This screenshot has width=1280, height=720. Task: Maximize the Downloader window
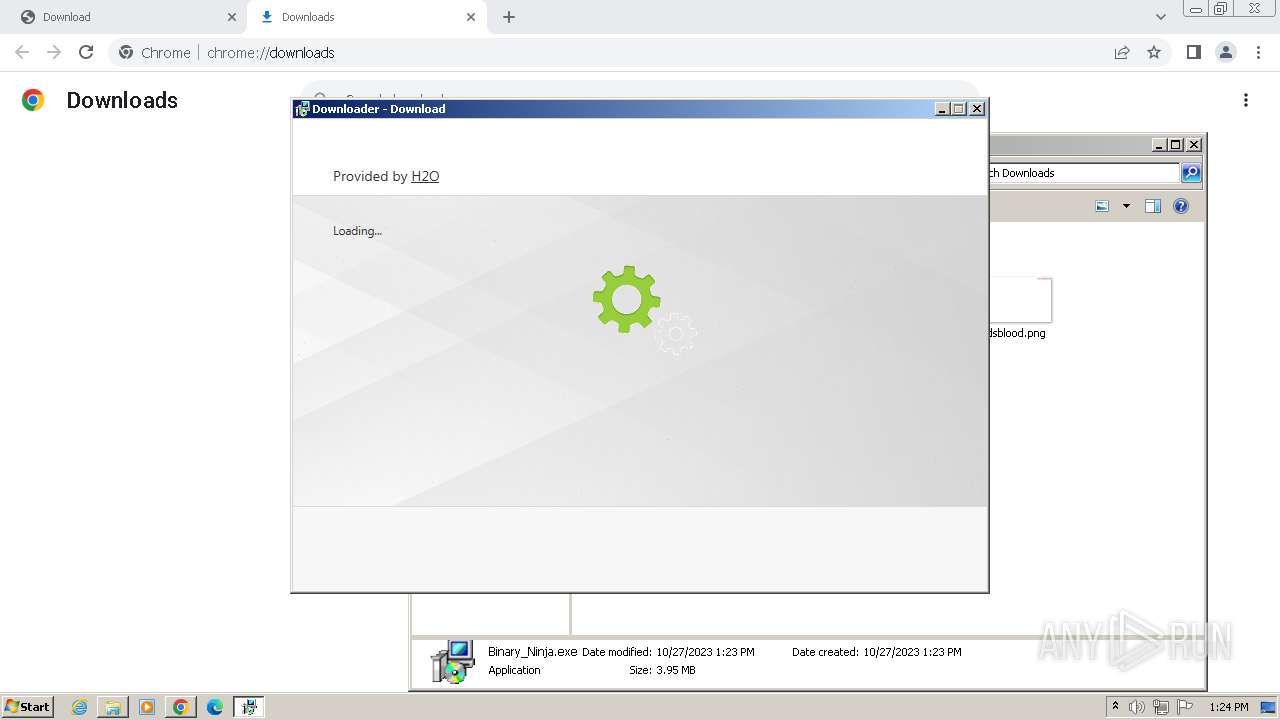[959, 109]
